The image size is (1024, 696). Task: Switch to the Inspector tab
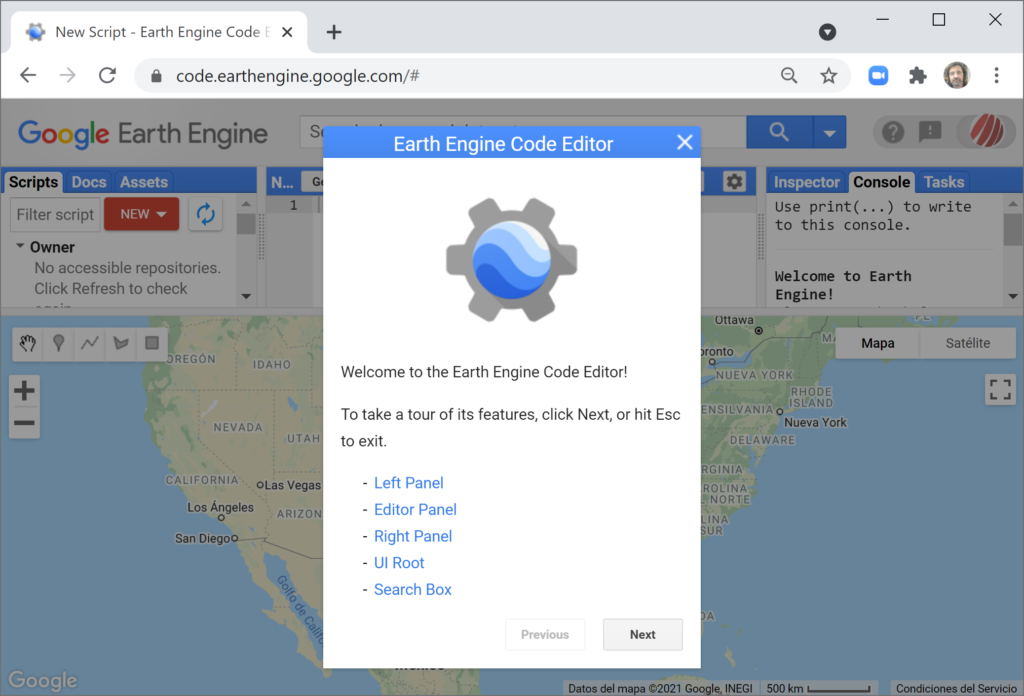tap(807, 182)
